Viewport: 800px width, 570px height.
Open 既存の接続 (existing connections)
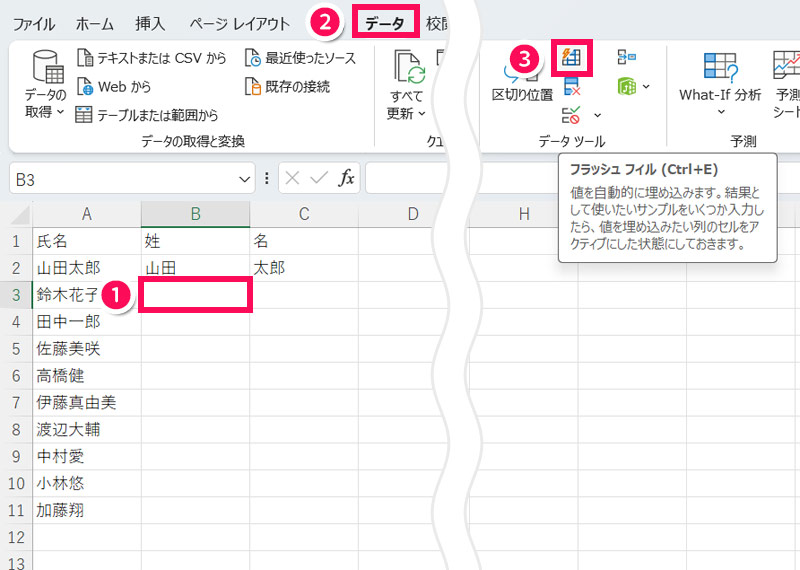[287, 87]
